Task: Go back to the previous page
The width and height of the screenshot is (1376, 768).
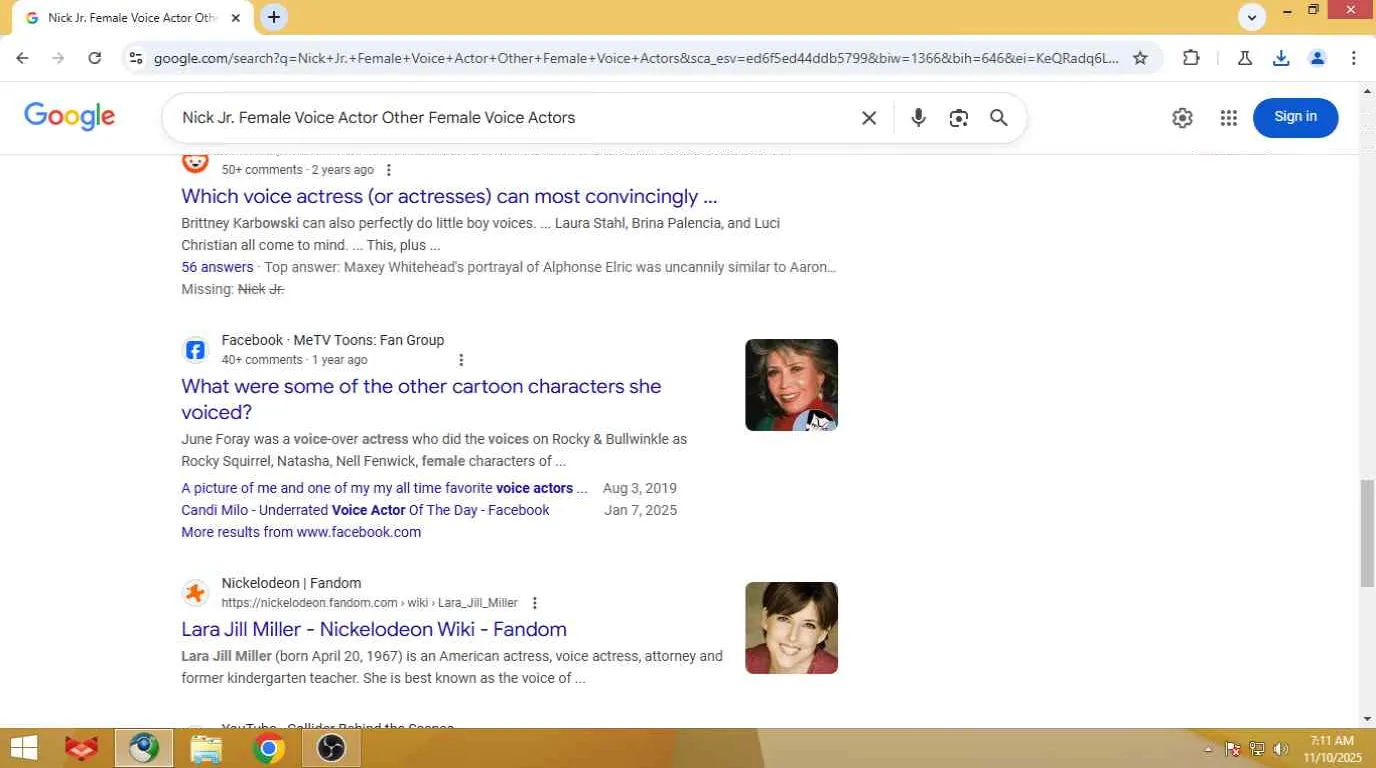Action: point(22,58)
